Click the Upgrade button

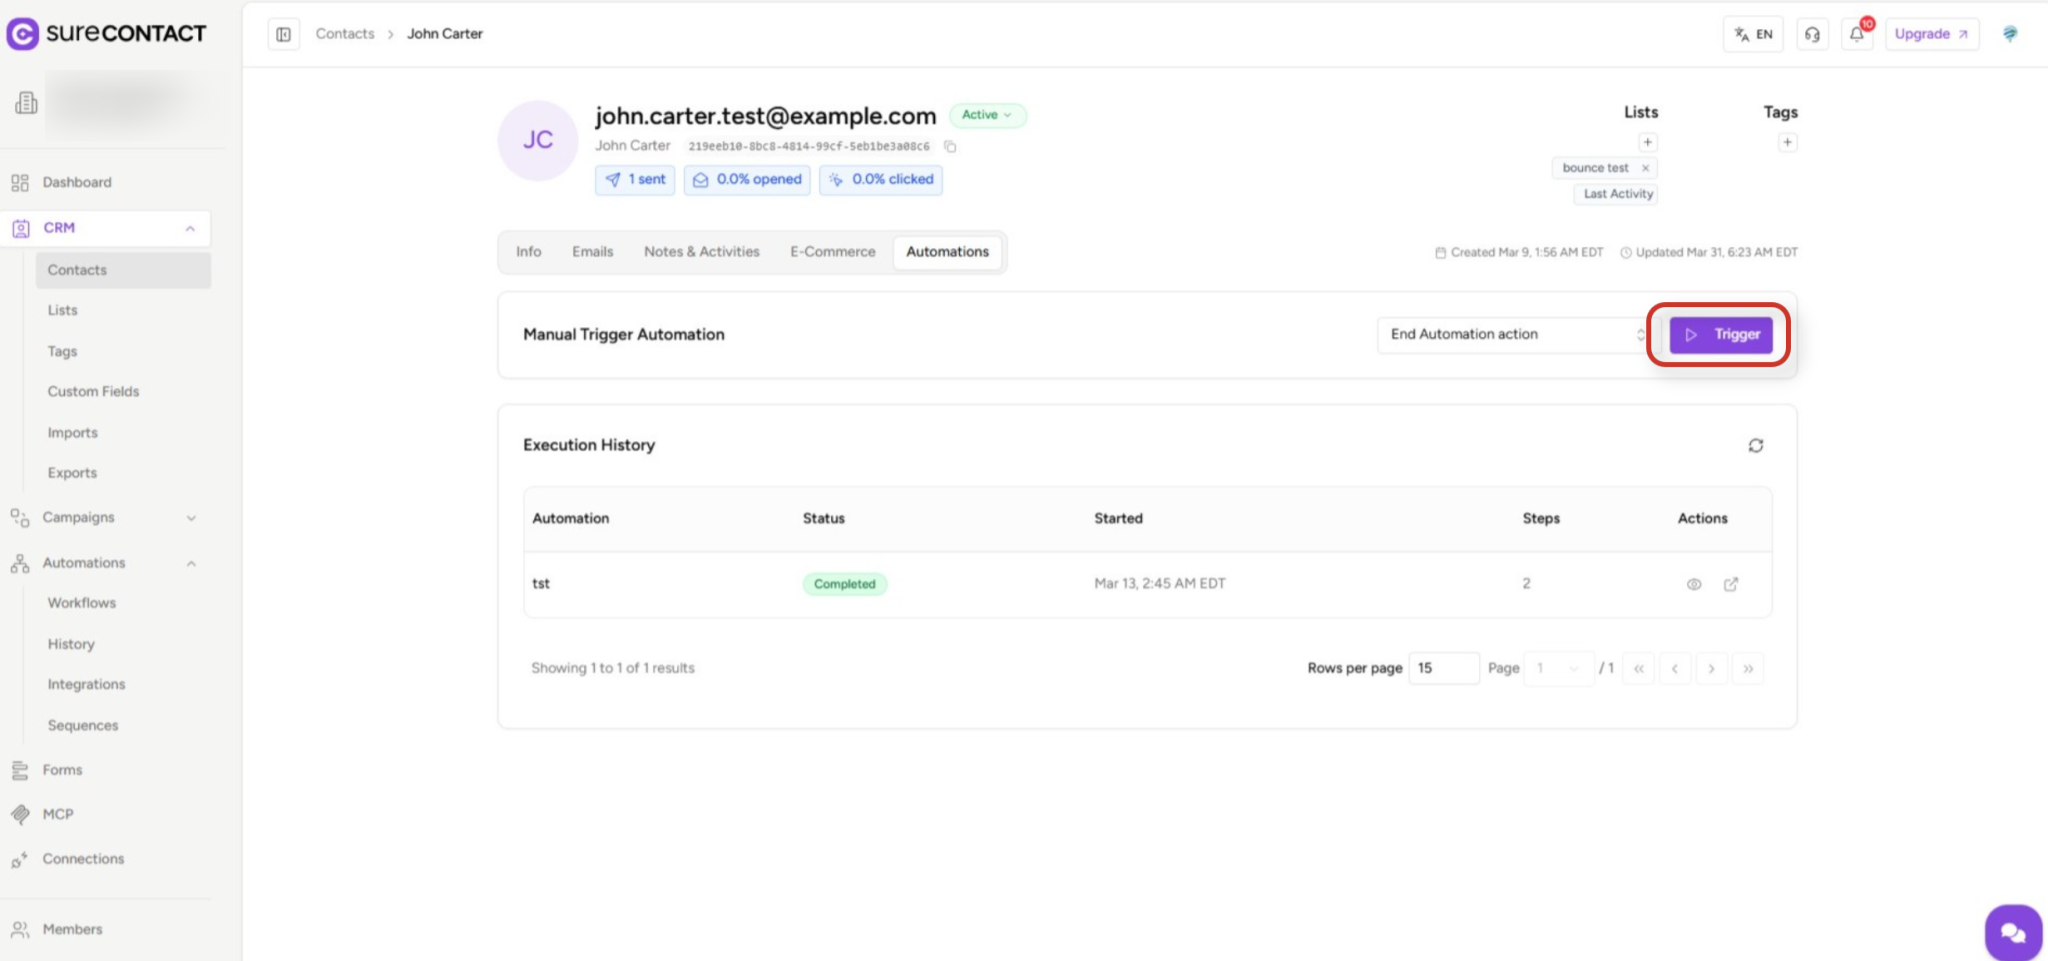point(1932,34)
